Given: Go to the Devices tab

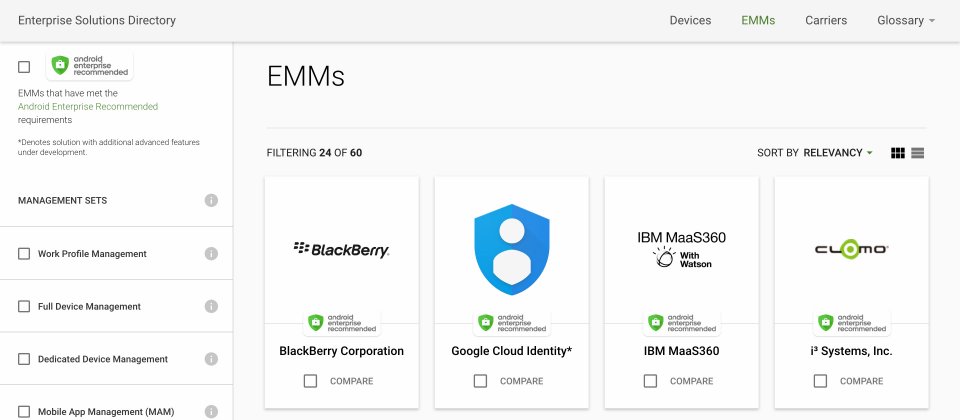Looking at the screenshot, I should [690, 20].
